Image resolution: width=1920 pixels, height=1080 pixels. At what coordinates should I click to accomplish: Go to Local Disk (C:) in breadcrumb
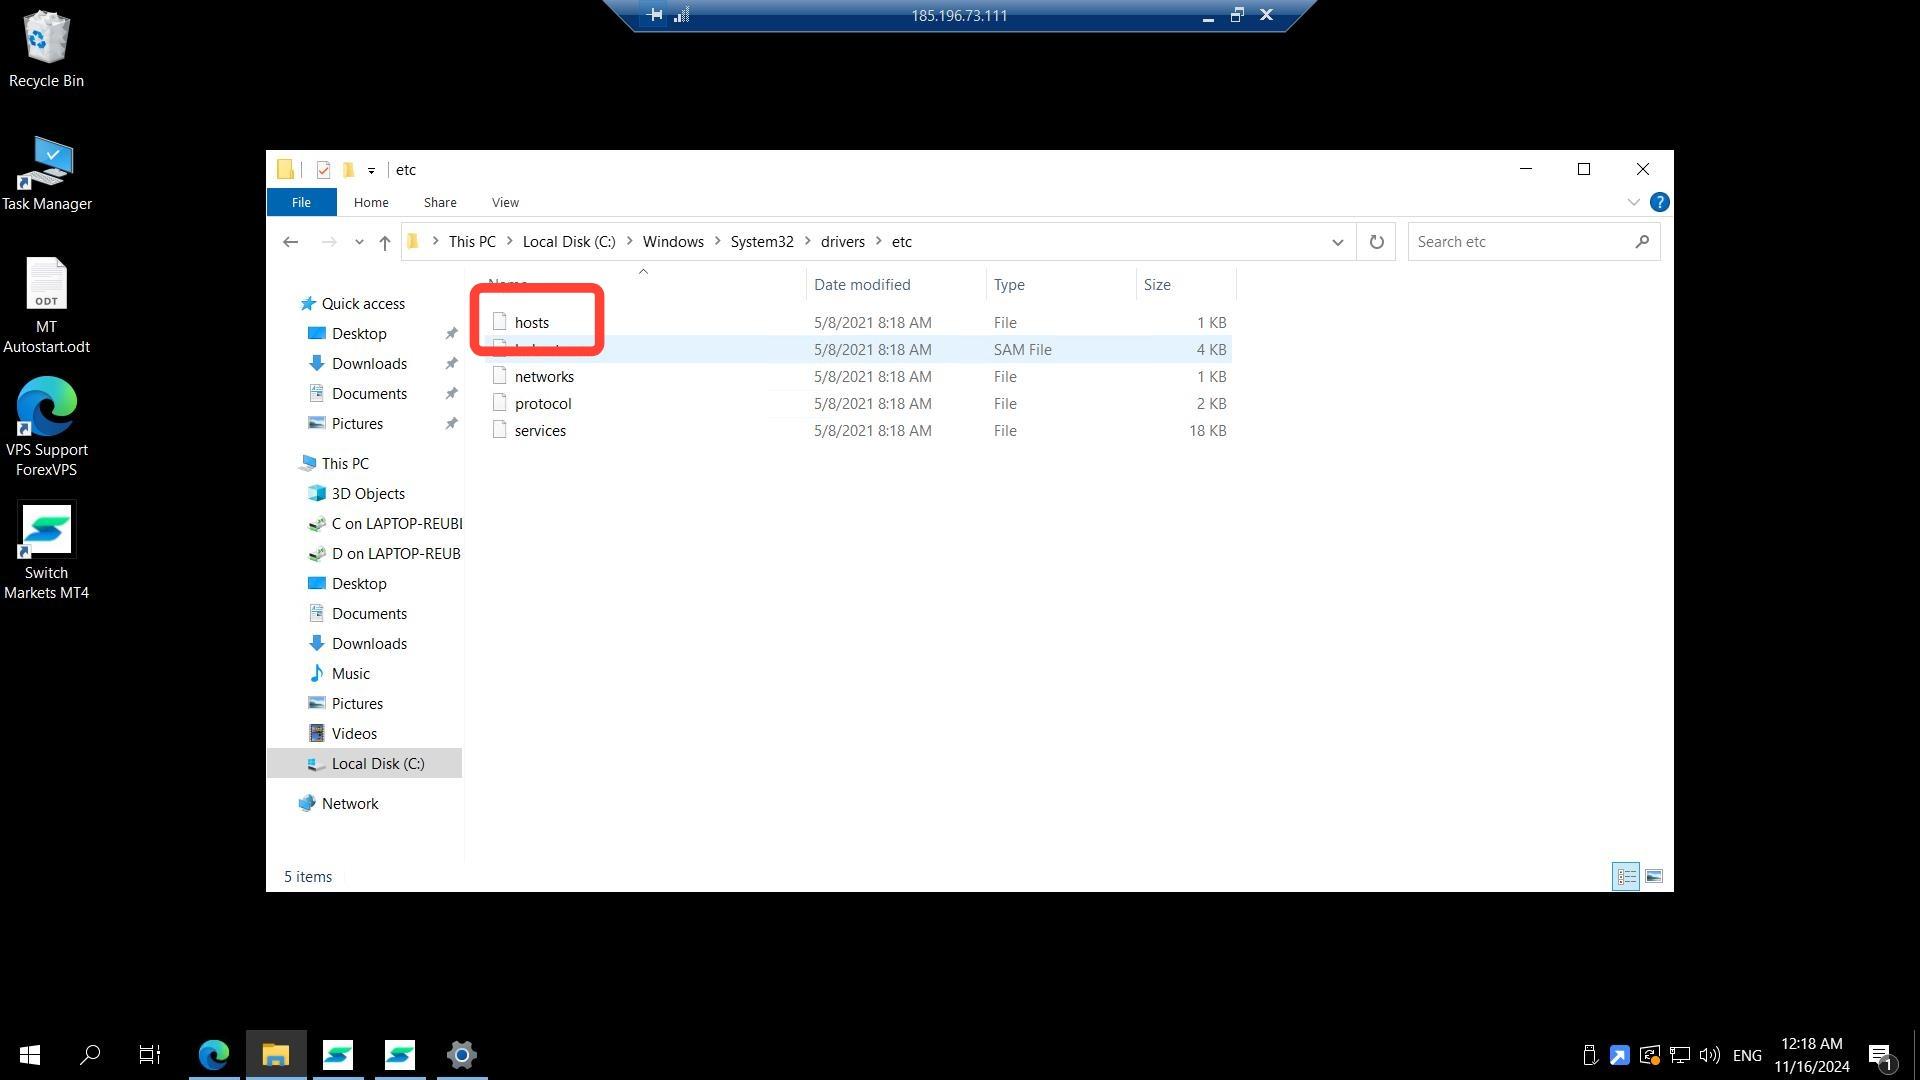coord(569,242)
